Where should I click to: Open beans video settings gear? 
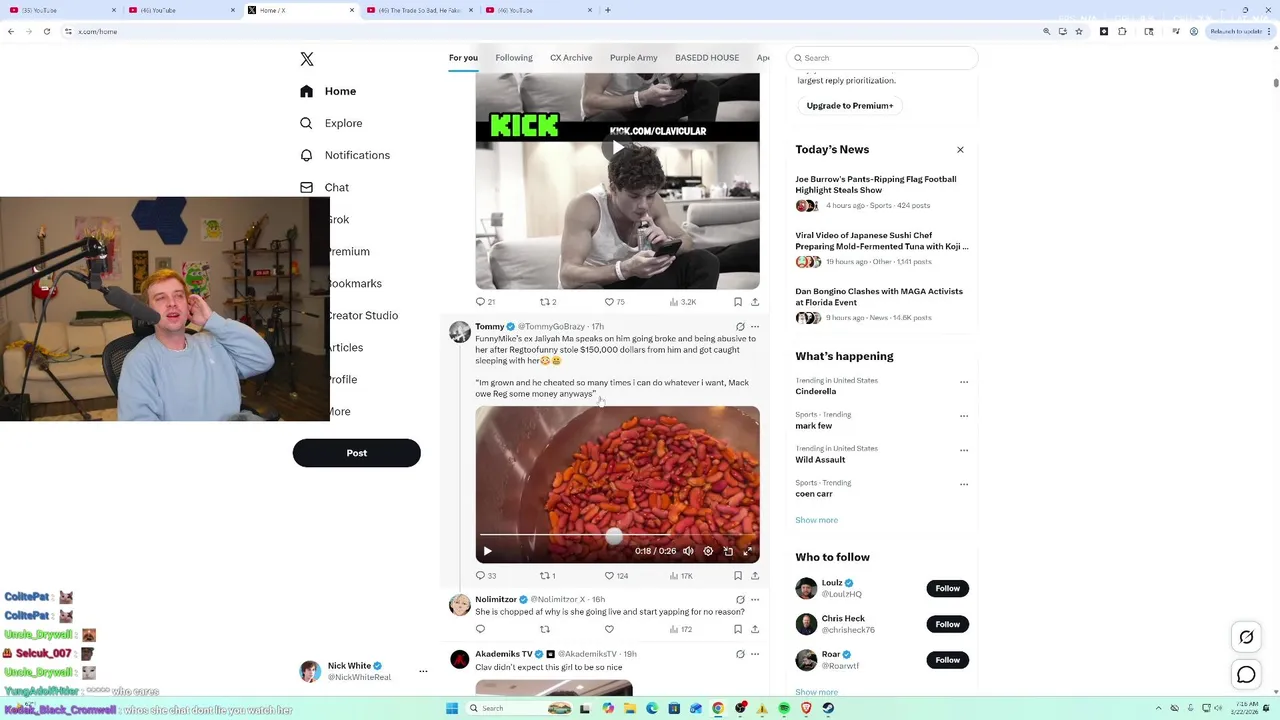[x=708, y=551]
